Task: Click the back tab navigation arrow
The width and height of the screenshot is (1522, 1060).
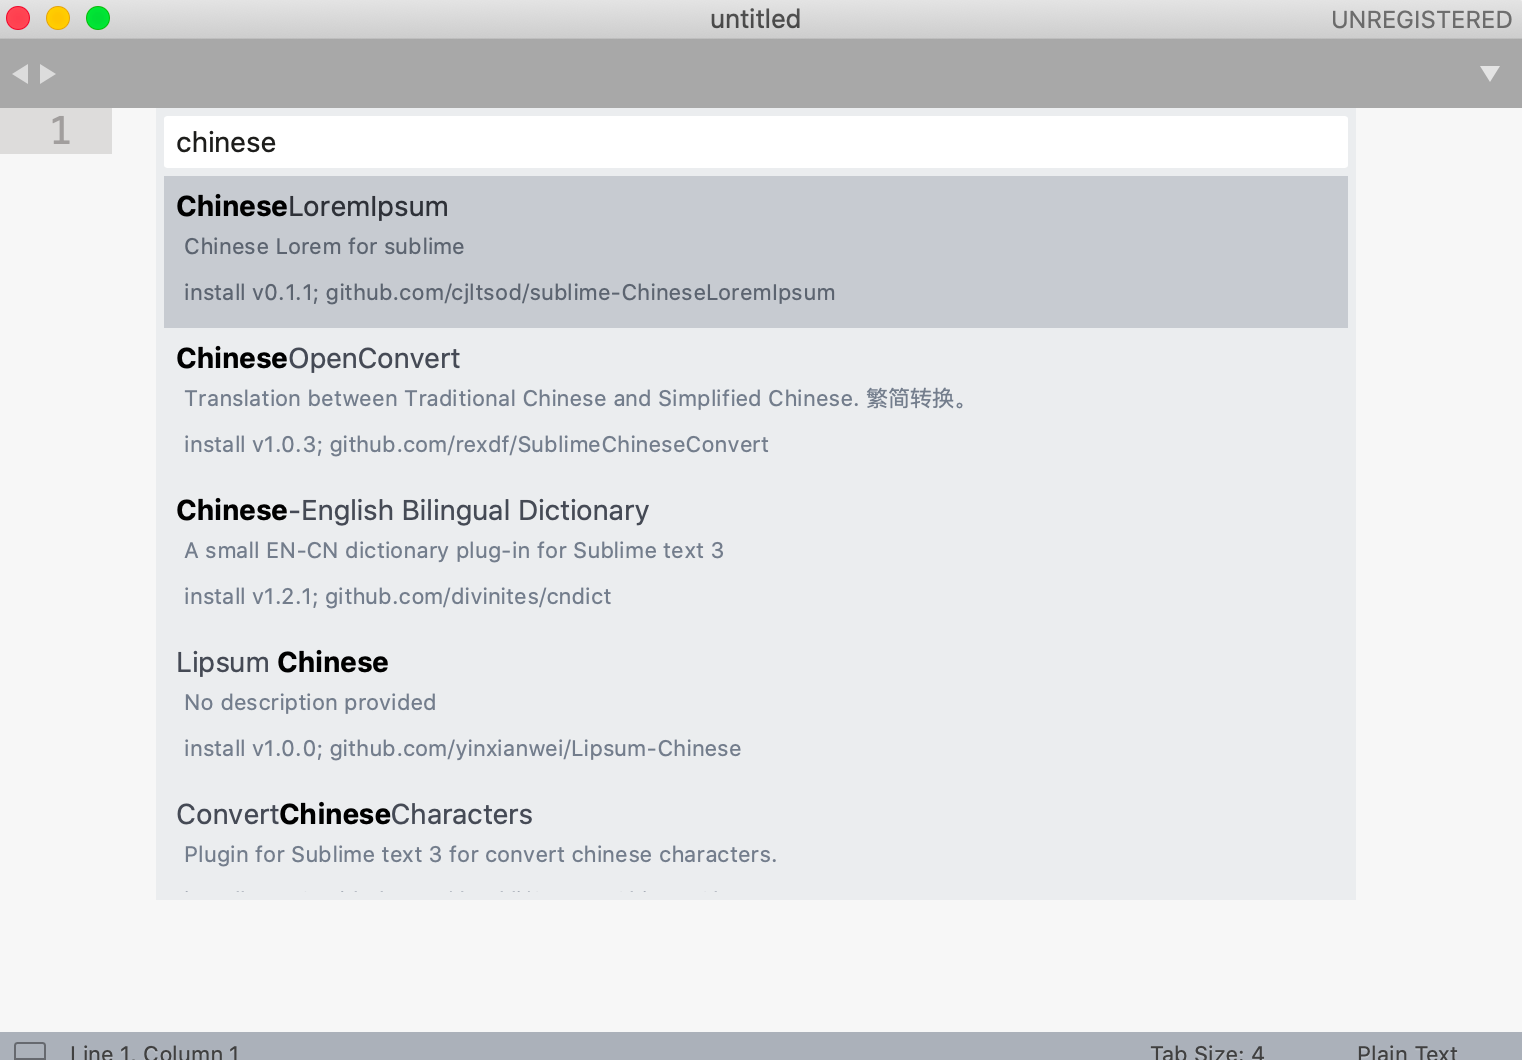Action: (20, 74)
